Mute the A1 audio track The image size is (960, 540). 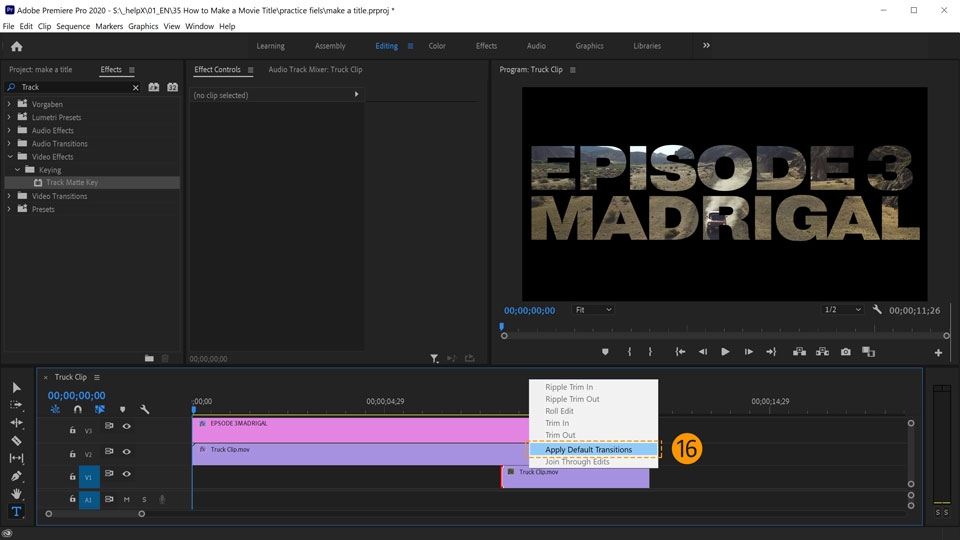(x=127, y=500)
